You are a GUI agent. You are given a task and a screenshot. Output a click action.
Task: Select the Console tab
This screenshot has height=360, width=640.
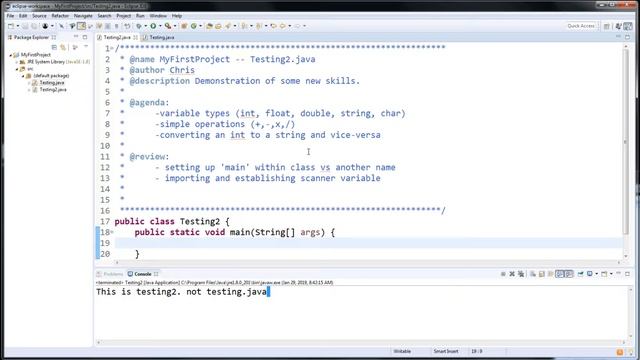pos(142,274)
